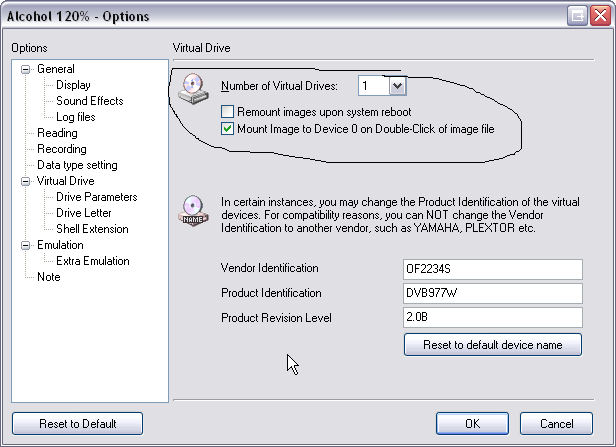Click the device NAME disc icon

pos(194,205)
